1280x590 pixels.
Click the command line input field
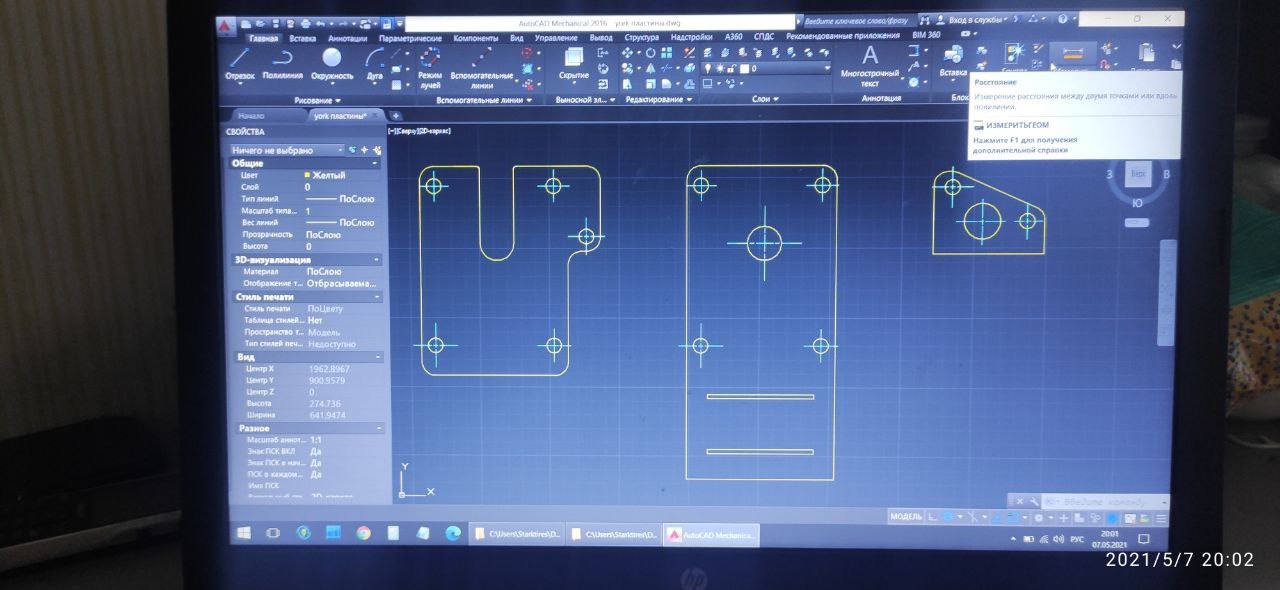coord(1105,501)
